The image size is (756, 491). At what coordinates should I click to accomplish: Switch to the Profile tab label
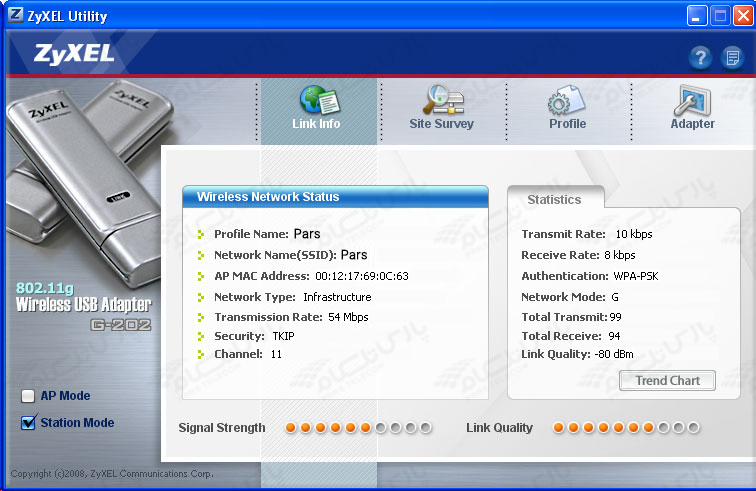click(567, 123)
